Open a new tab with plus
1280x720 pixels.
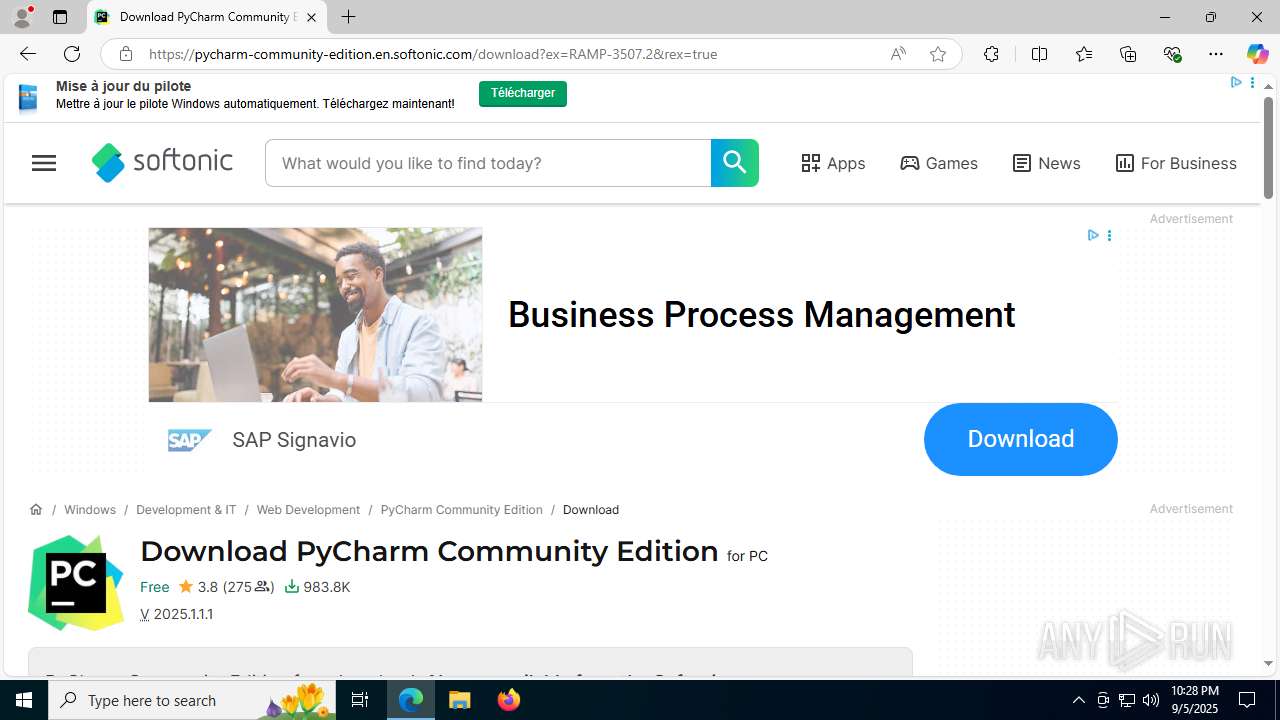coord(348,17)
